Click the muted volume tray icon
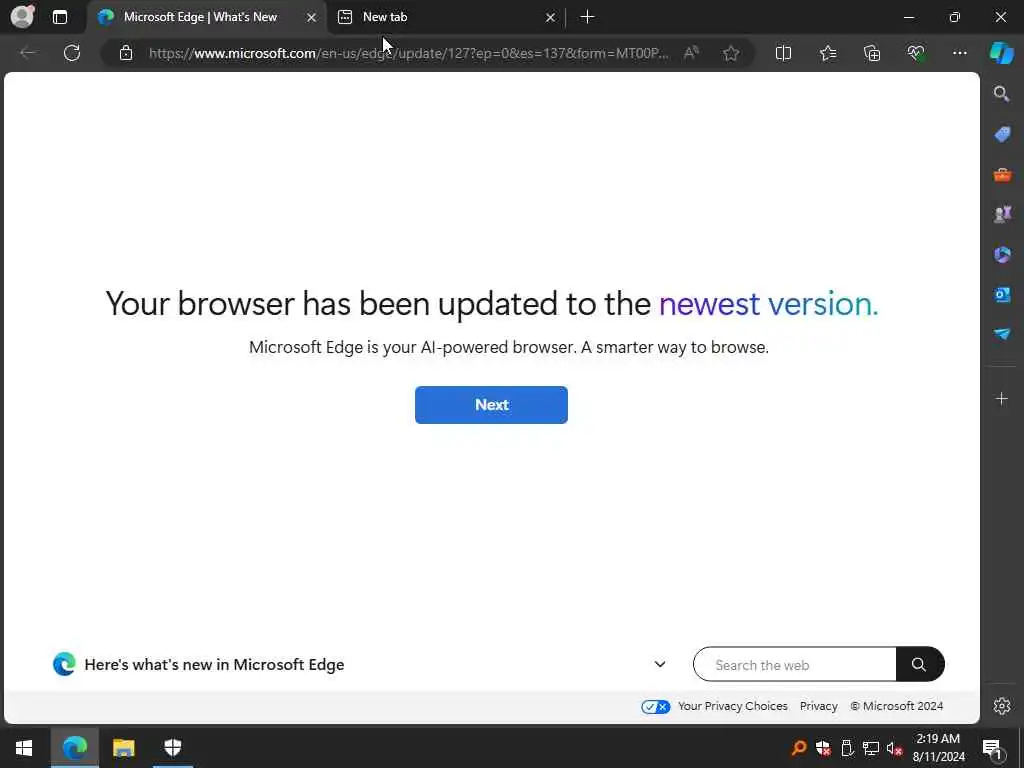1024x768 pixels. (x=895, y=748)
